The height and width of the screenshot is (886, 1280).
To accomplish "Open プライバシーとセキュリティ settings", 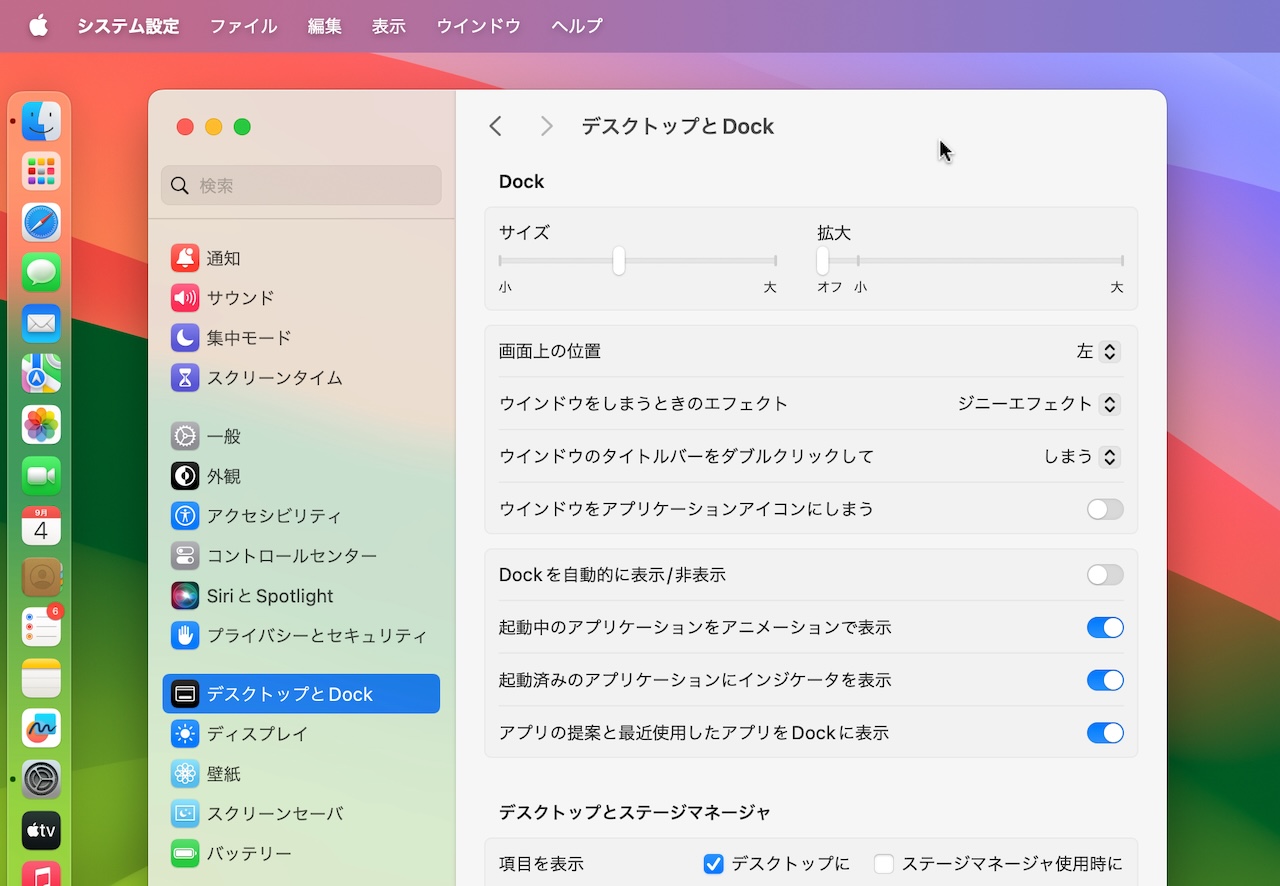I will 301,636.
